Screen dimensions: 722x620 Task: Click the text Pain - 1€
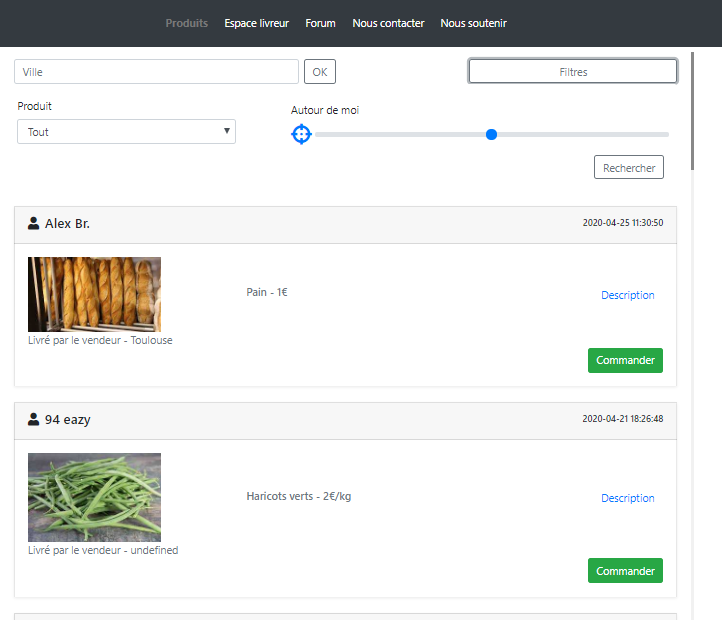click(267, 292)
